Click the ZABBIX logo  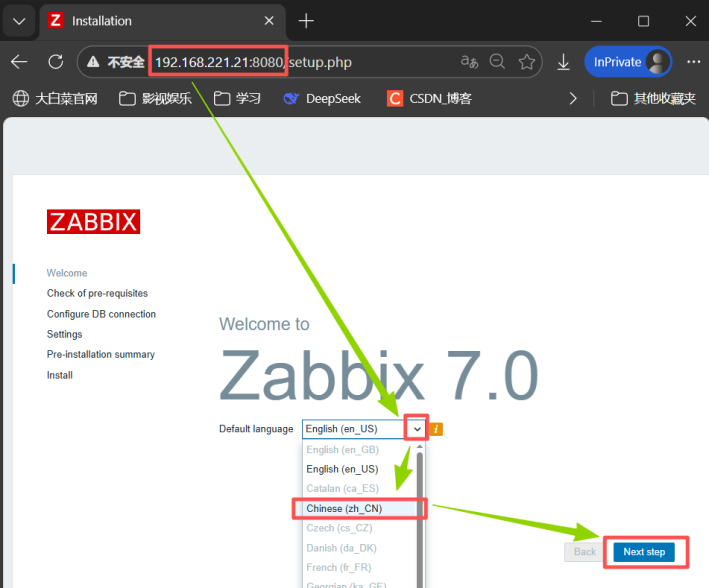click(93, 222)
